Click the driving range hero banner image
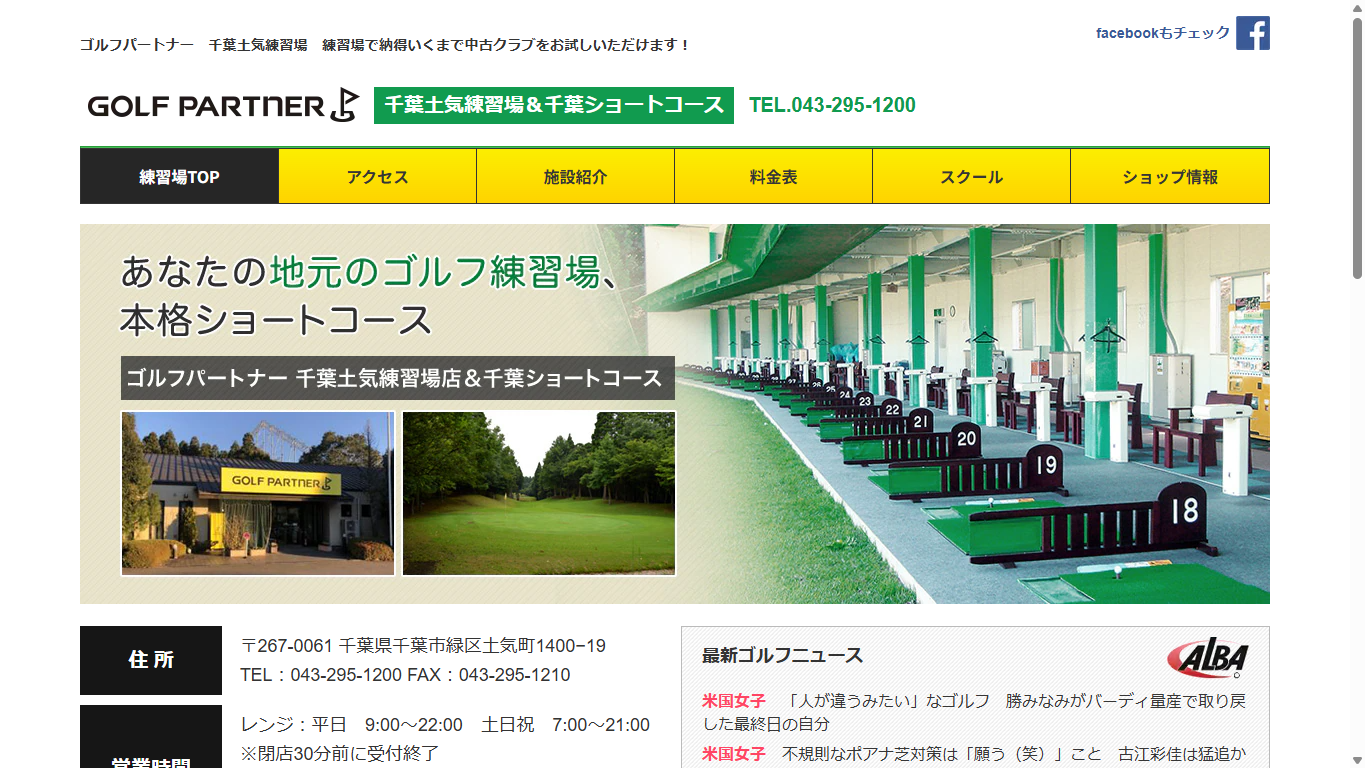 (675, 414)
